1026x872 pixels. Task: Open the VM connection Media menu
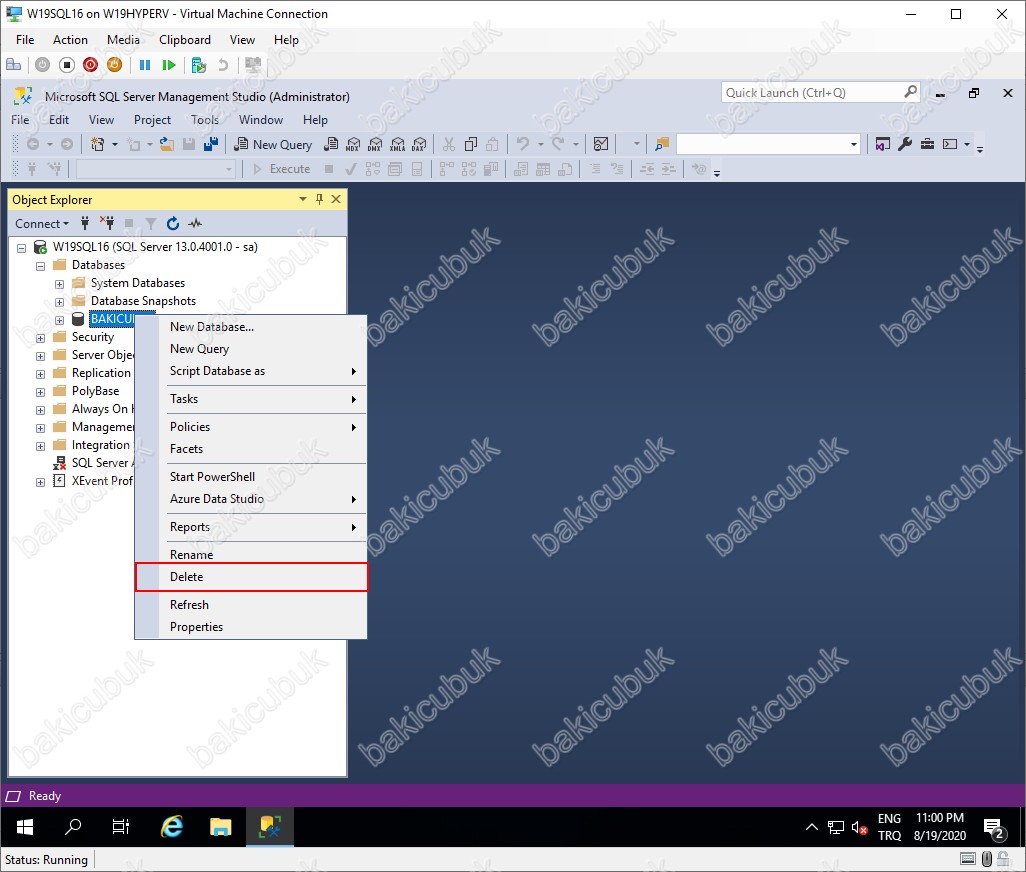123,40
